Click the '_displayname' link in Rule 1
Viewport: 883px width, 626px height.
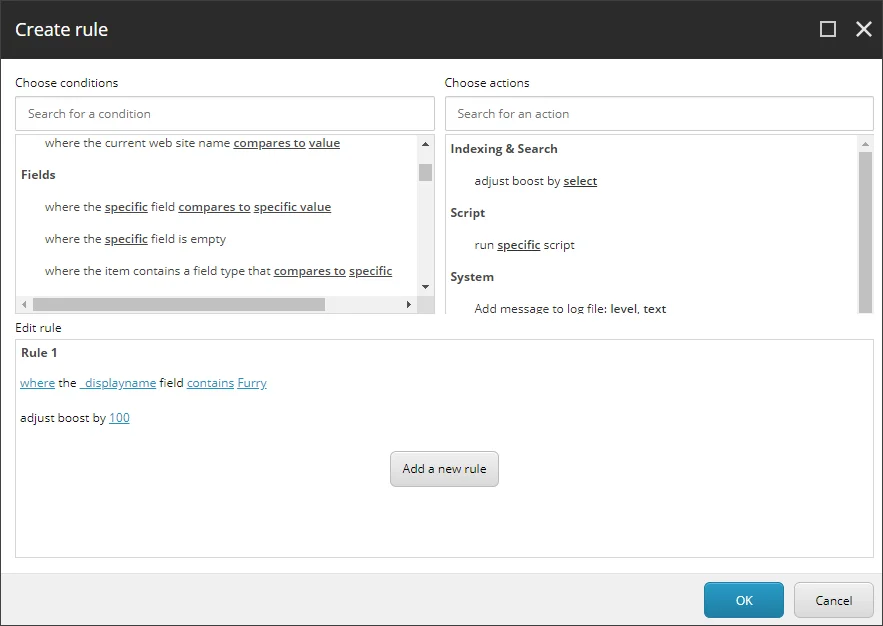[118, 383]
